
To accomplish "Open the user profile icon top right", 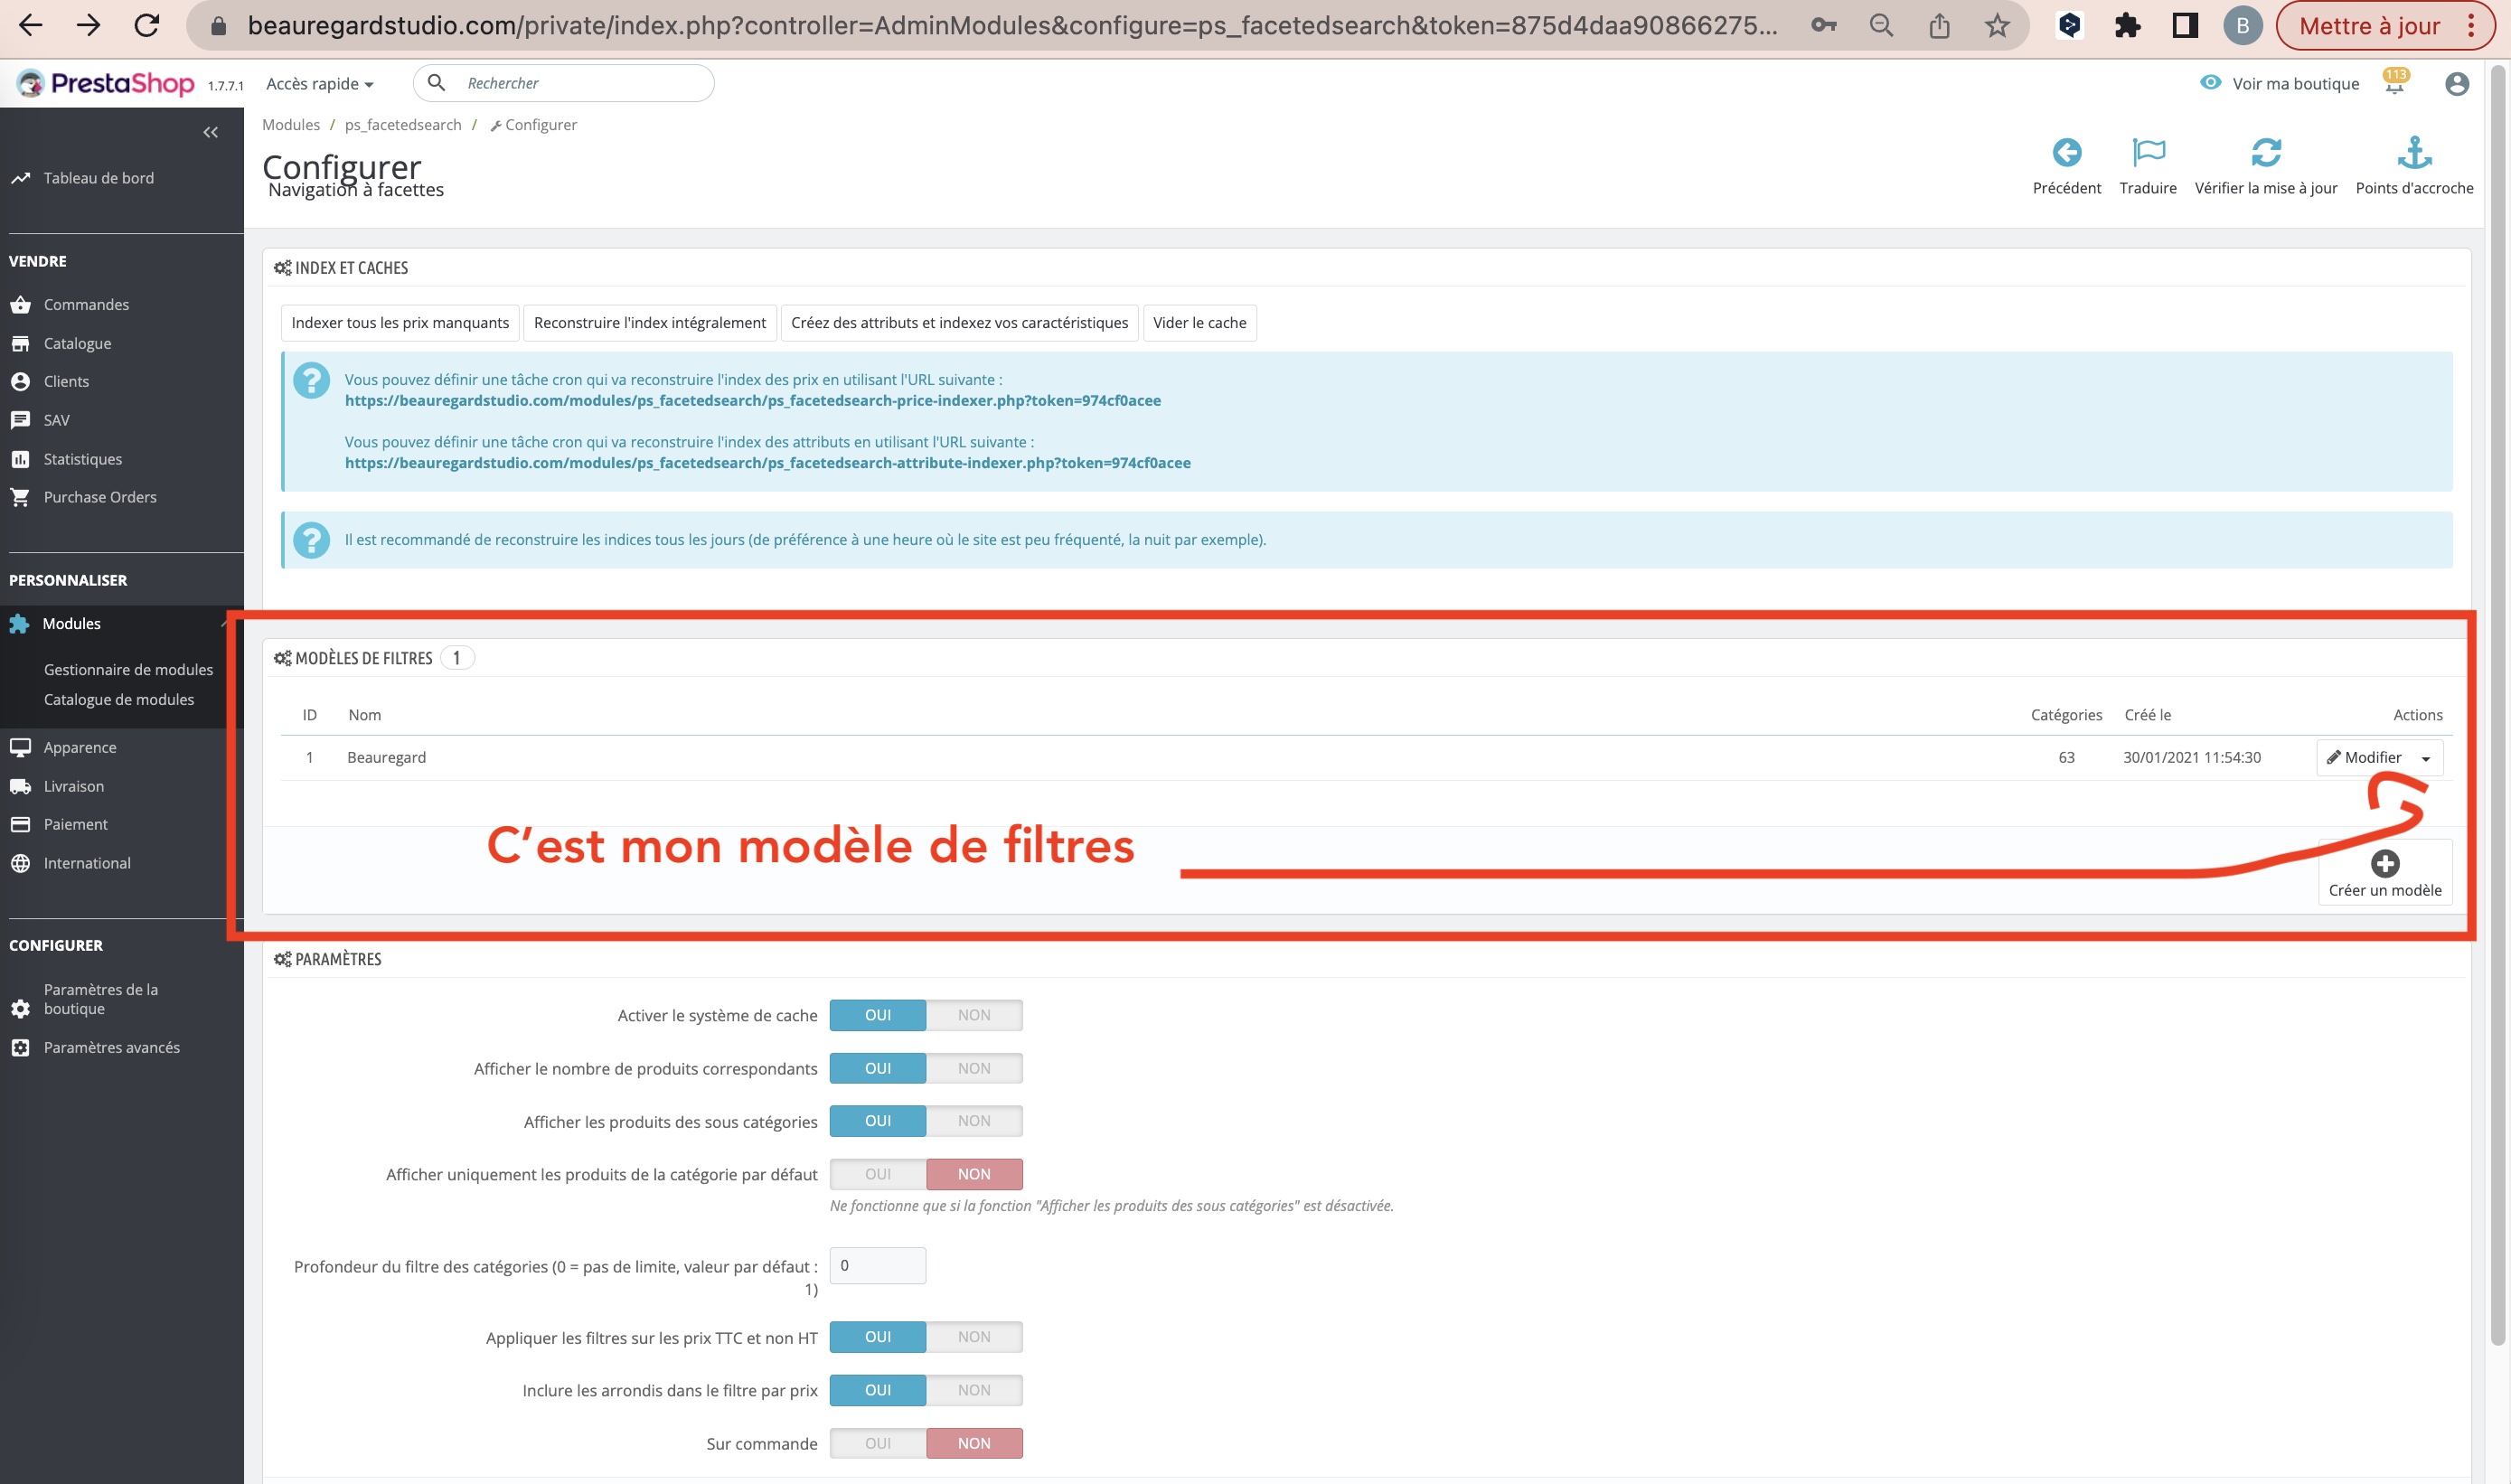I will coord(2457,83).
